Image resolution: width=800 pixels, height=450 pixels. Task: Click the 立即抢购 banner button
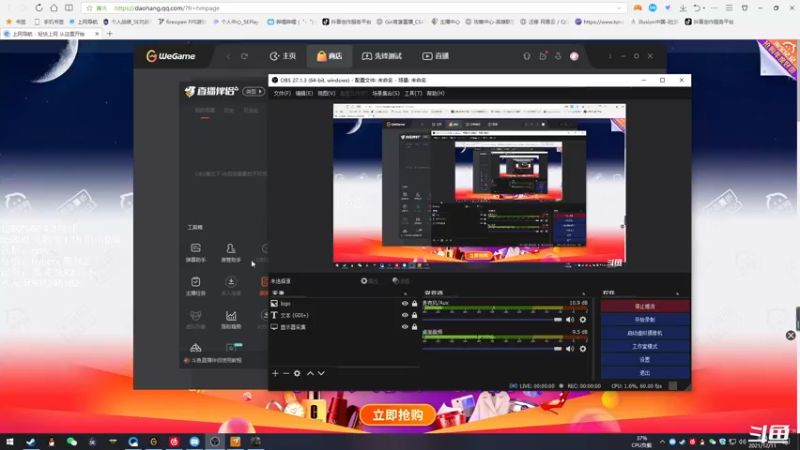tap(398, 415)
